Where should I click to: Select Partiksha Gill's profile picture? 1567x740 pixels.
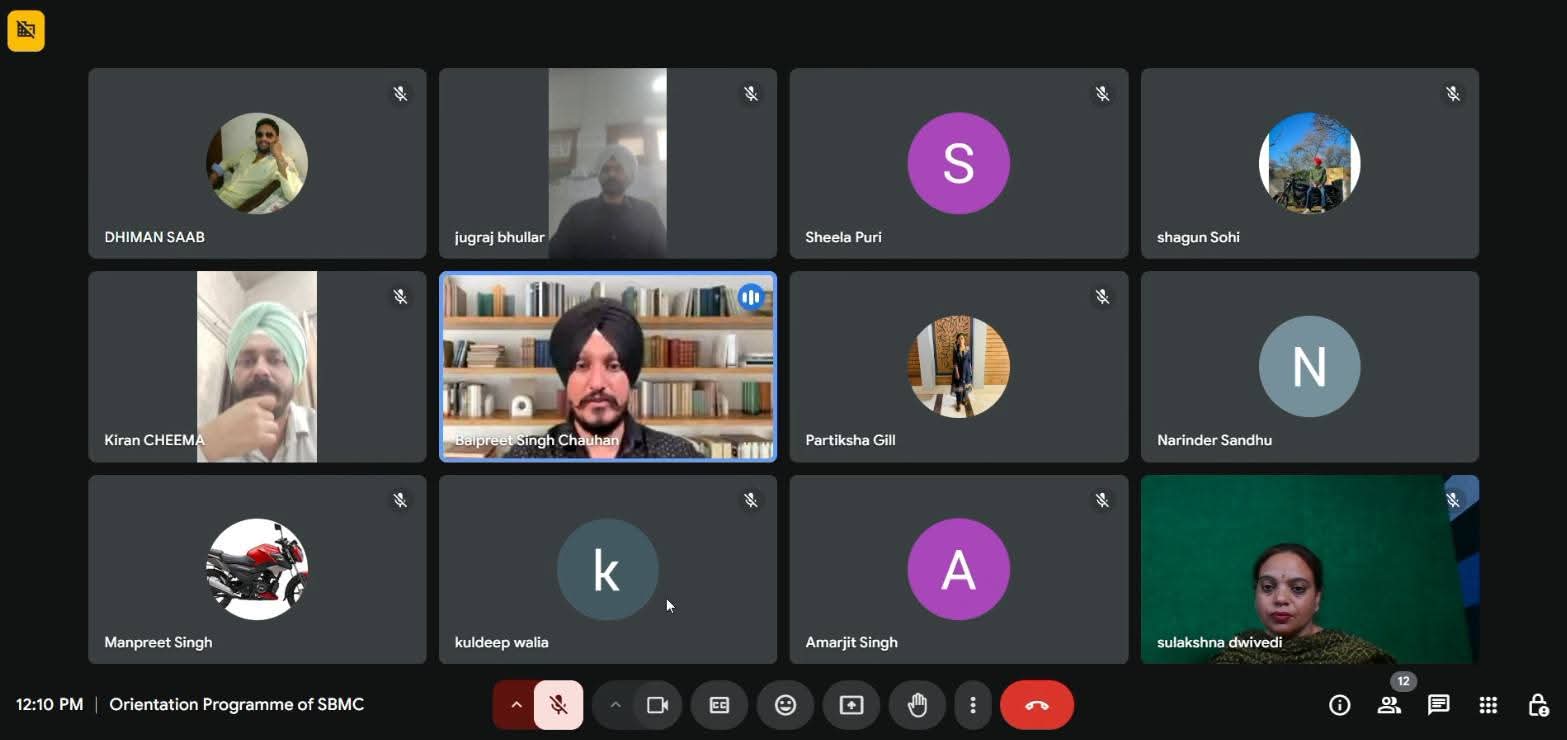959,366
